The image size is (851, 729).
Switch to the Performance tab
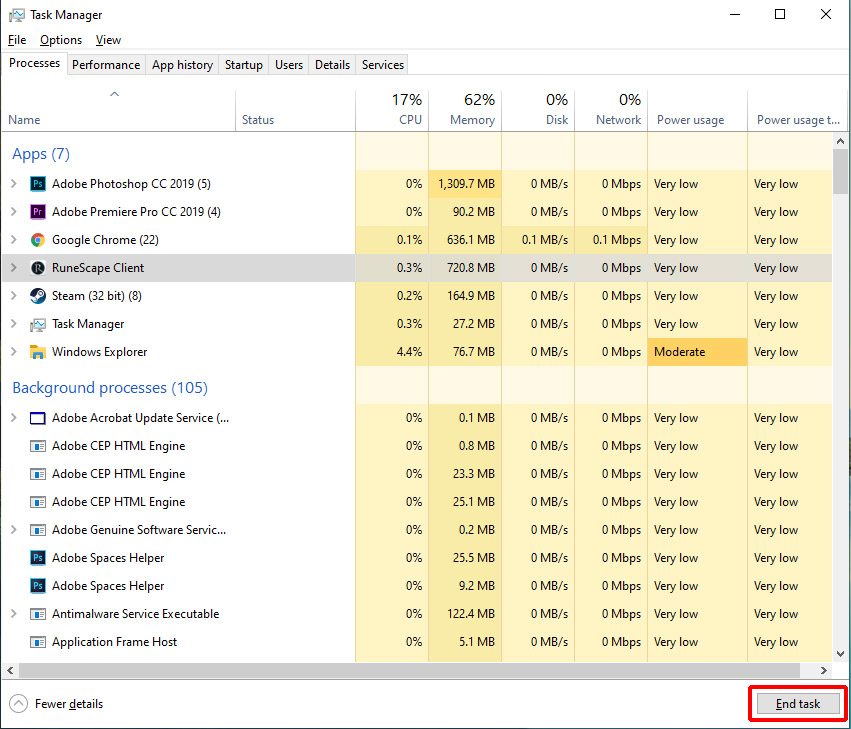click(x=106, y=65)
